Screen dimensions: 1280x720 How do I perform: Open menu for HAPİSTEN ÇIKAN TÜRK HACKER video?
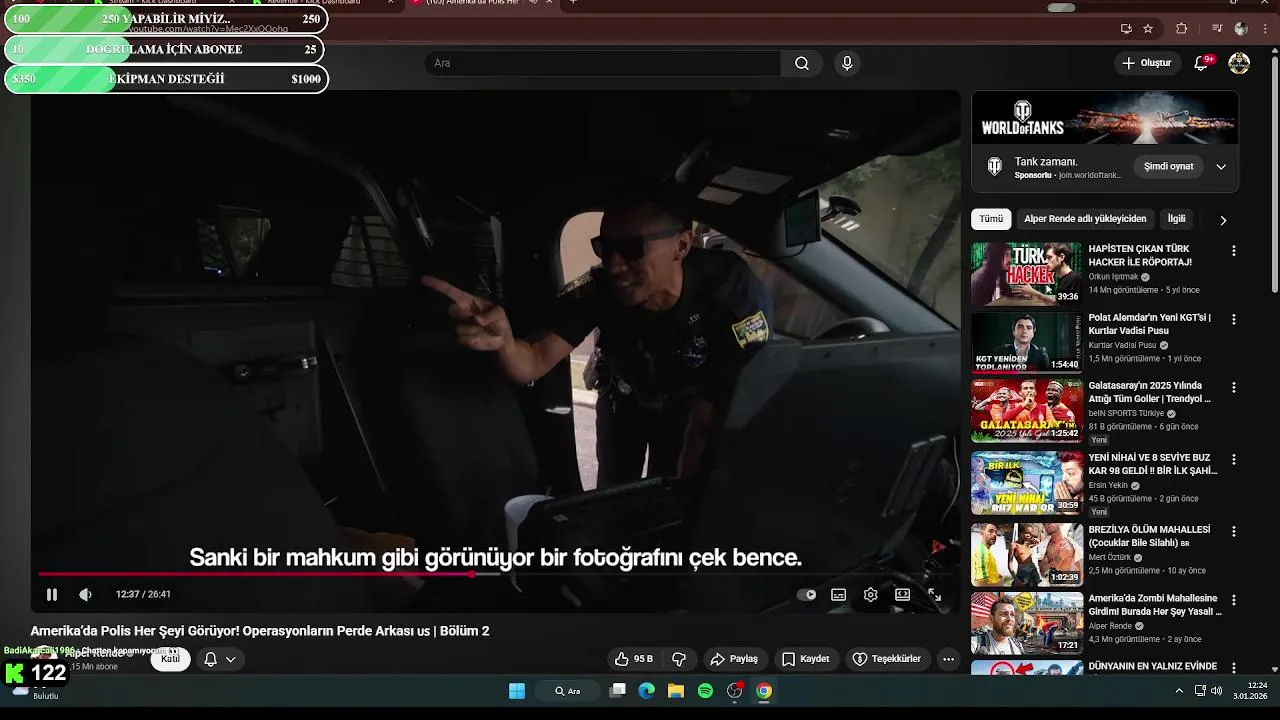click(x=1233, y=251)
